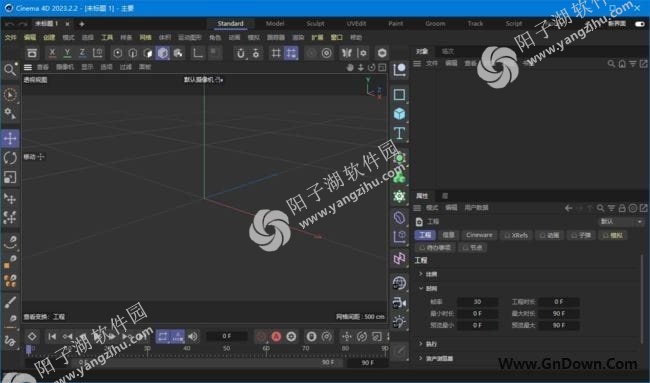650x383 pixels.
Task: Click the max time field 90 F
Action: 558,313
